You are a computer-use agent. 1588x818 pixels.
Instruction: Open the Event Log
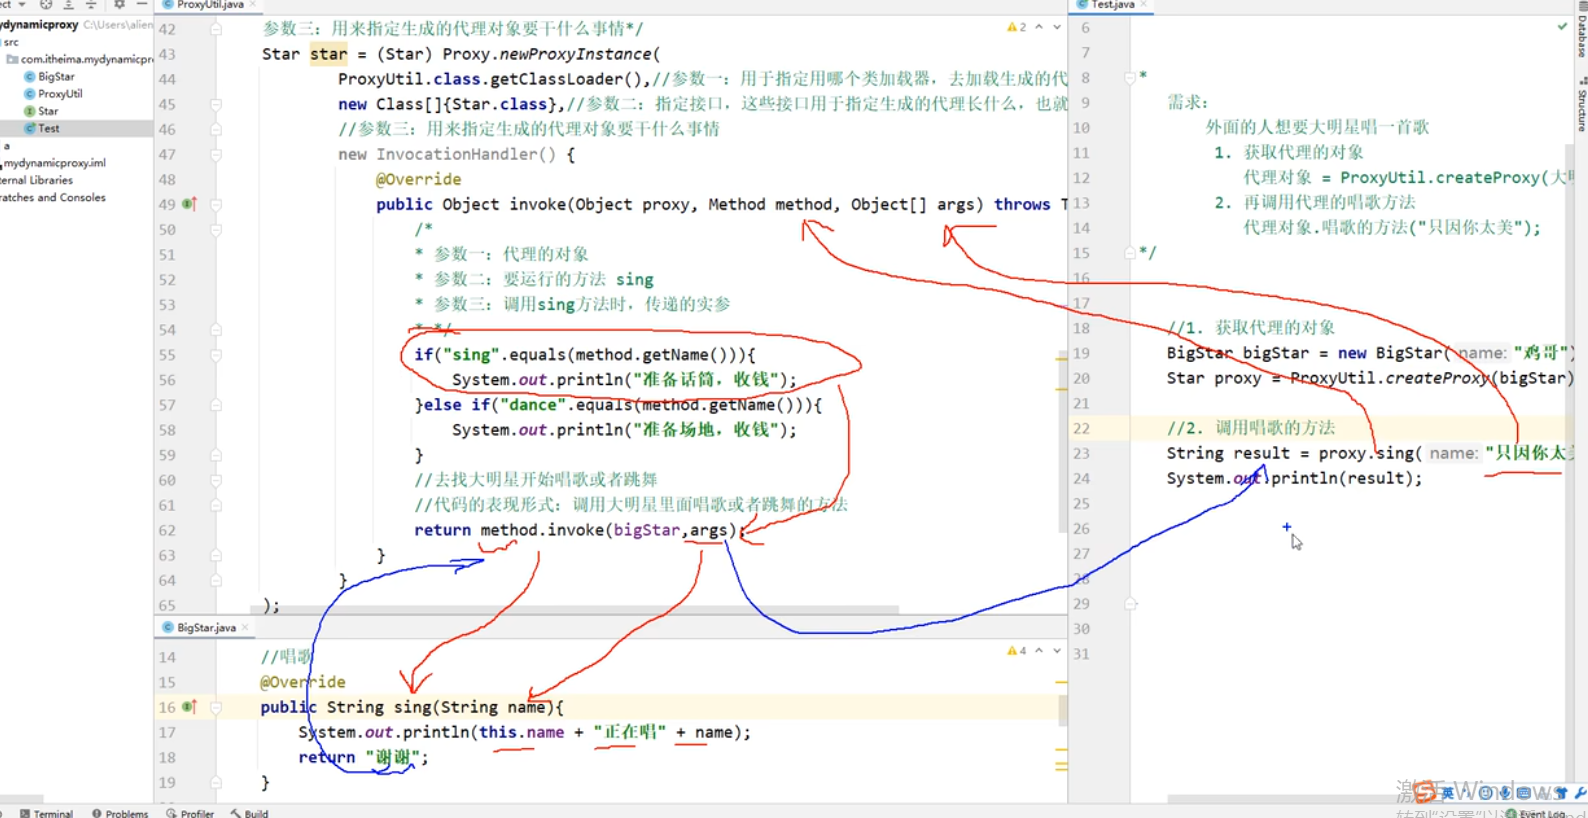click(1536, 813)
